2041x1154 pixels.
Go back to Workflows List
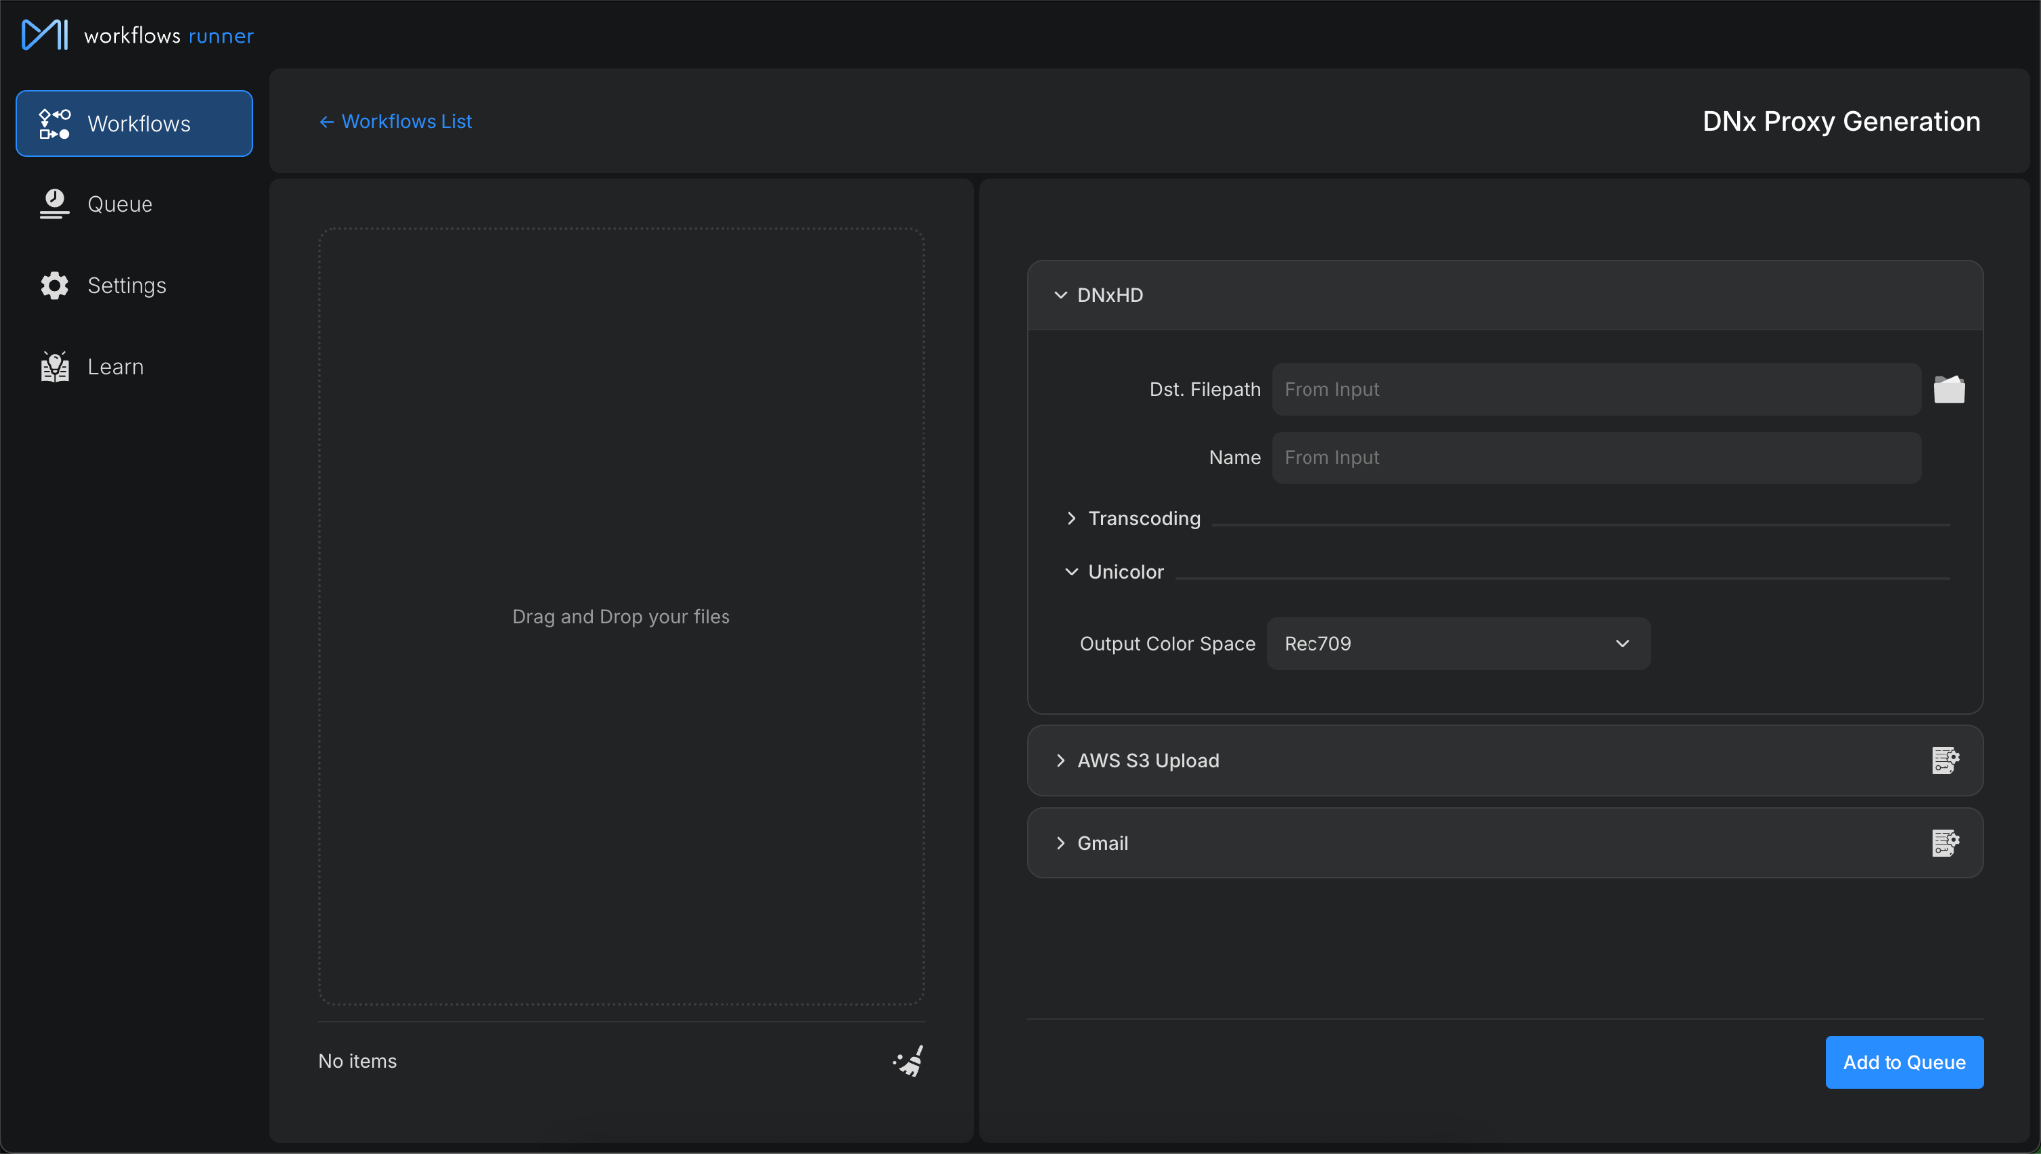click(395, 121)
